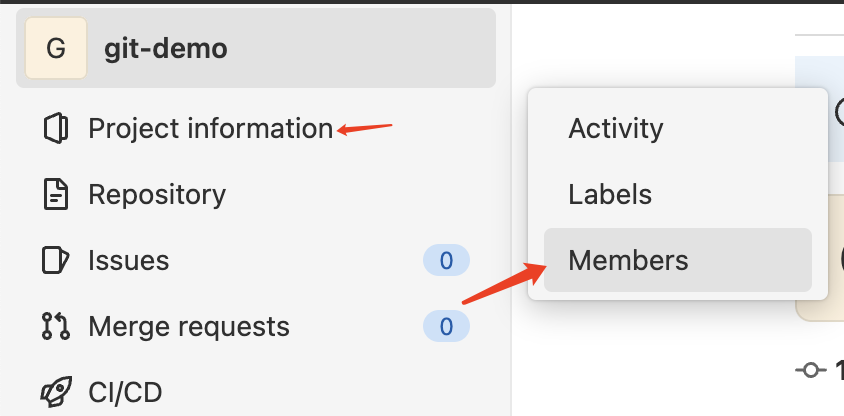This screenshot has width=844, height=416.
Task: Click the Merge requests count badge
Action: [x=446, y=326]
